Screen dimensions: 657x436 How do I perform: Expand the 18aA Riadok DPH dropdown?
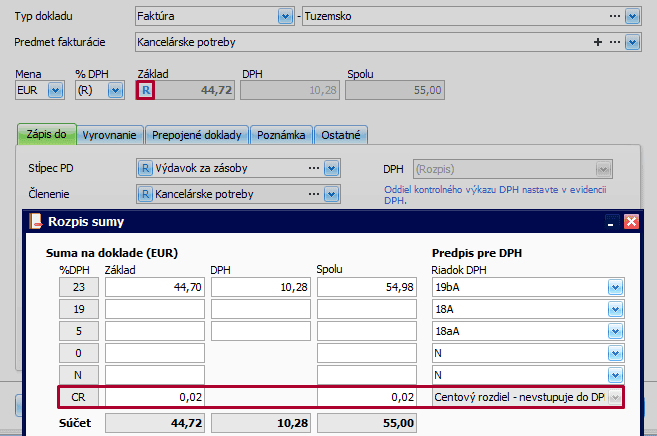(x=614, y=332)
